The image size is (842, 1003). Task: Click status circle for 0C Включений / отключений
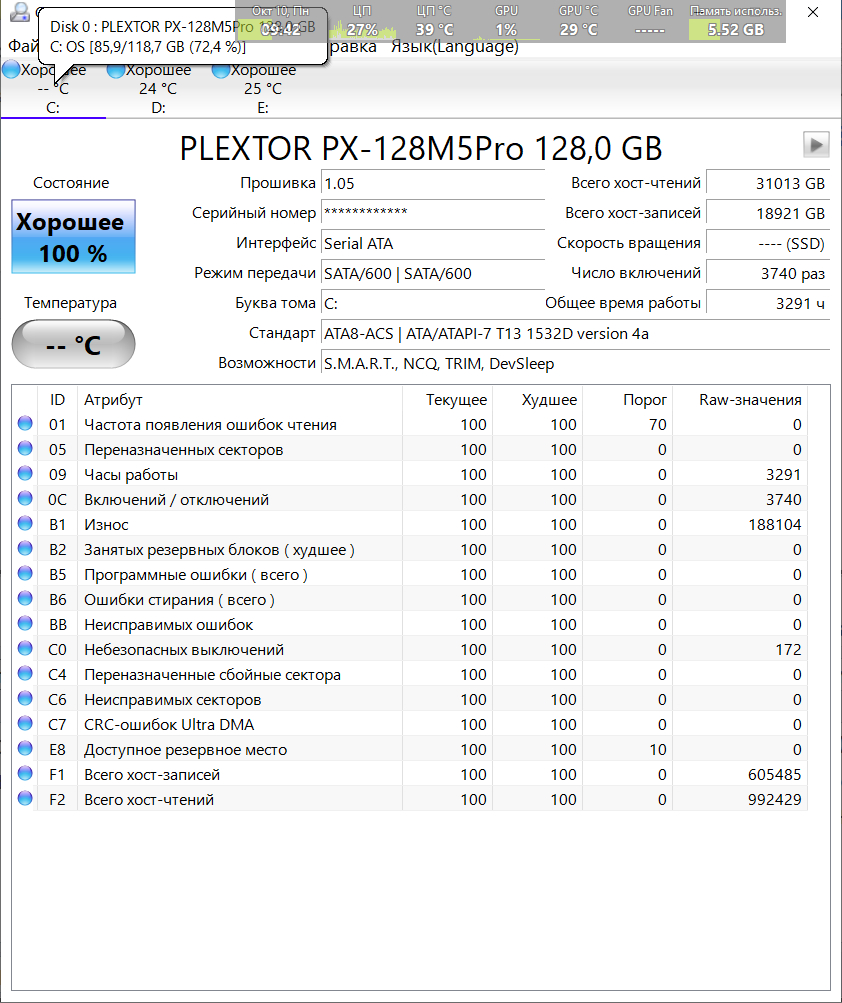tap(25, 498)
